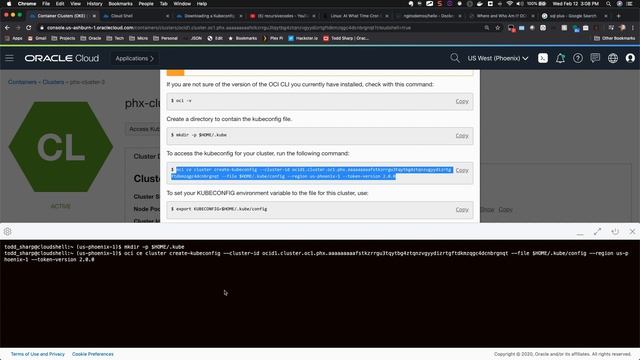Image resolution: width=640 pixels, height=360 pixels.
Task: Open the Todd Sharp bookmark
Action: point(346,38)
